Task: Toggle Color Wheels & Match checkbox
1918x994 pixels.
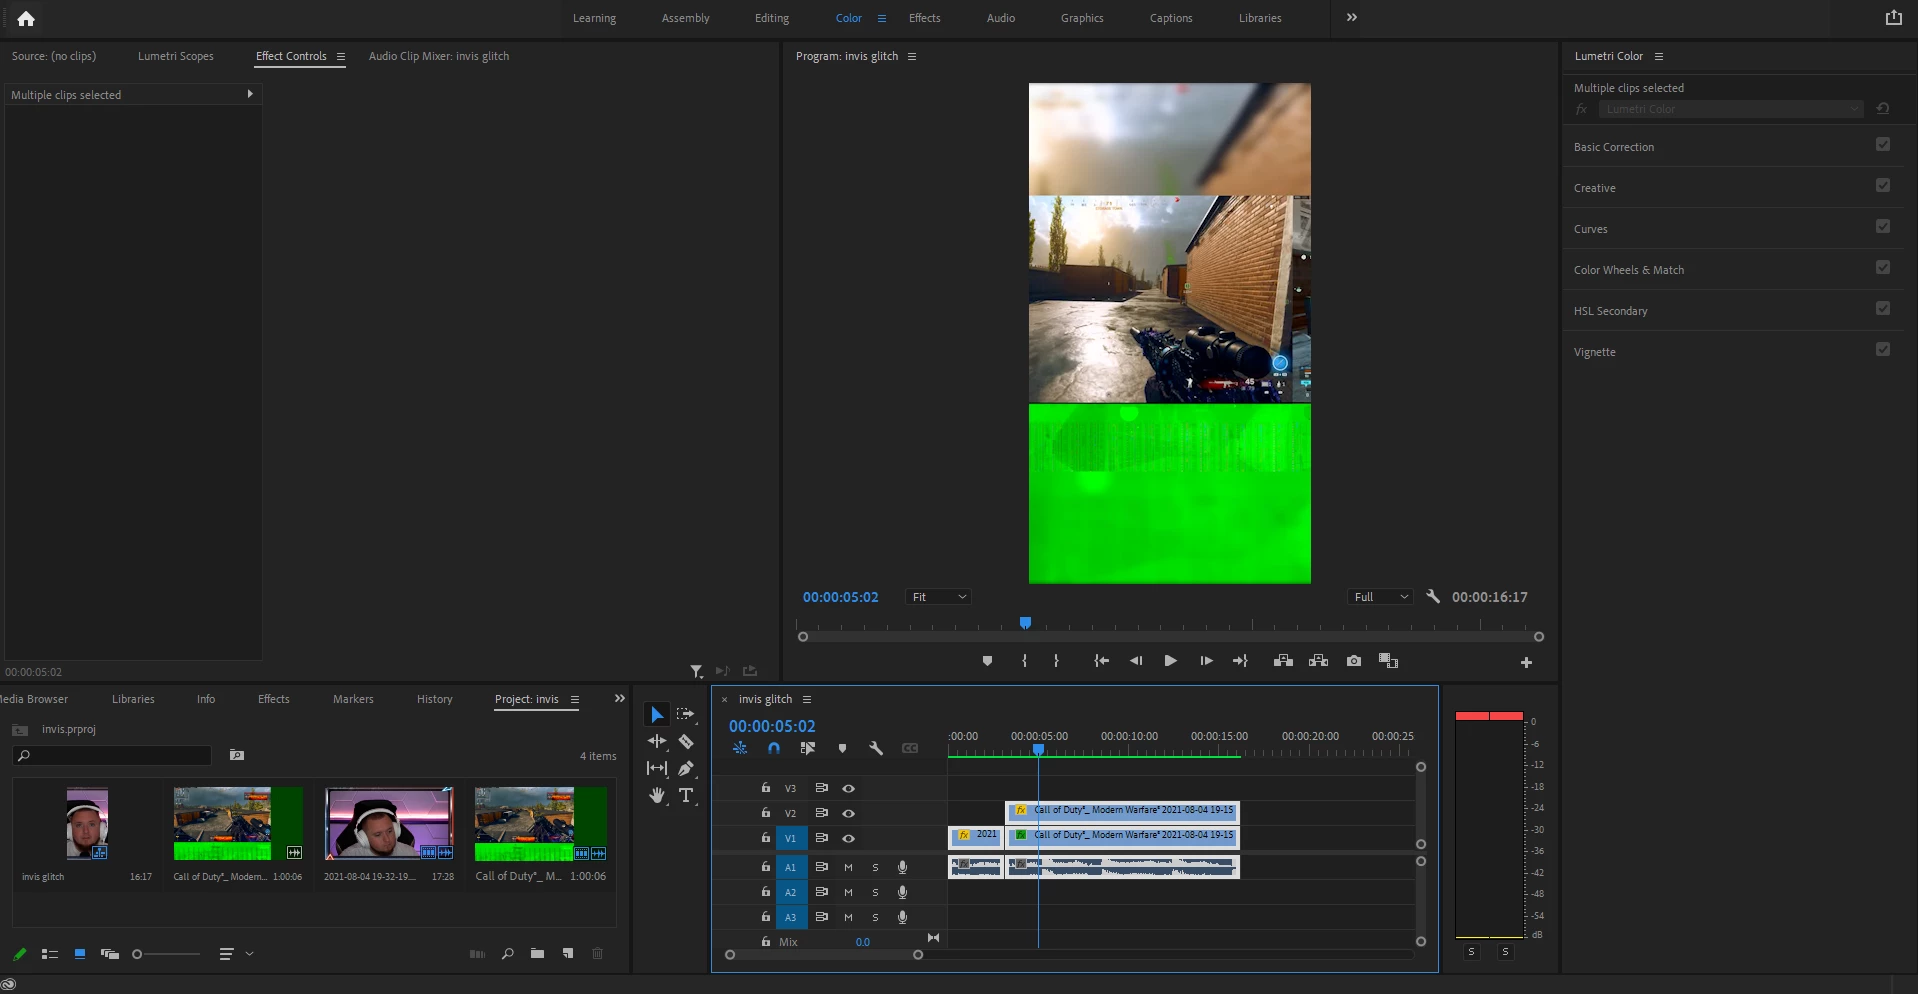Action: pos(1883,268)
